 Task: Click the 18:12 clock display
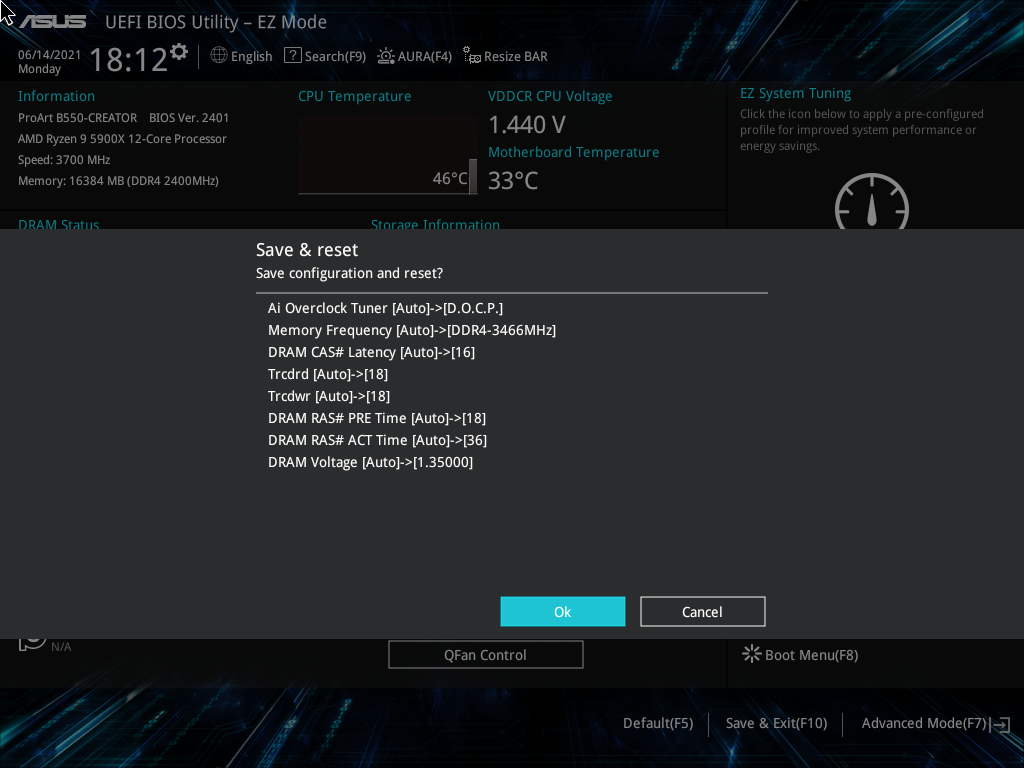coord(129,59)
